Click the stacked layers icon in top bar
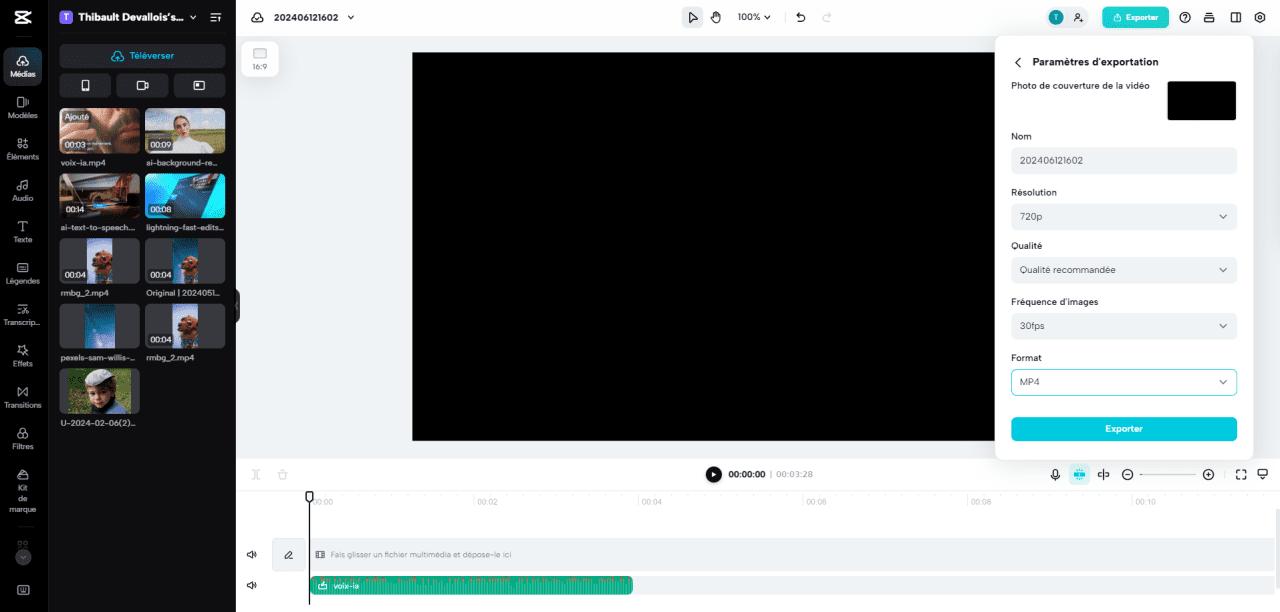 pos(1209,17)
